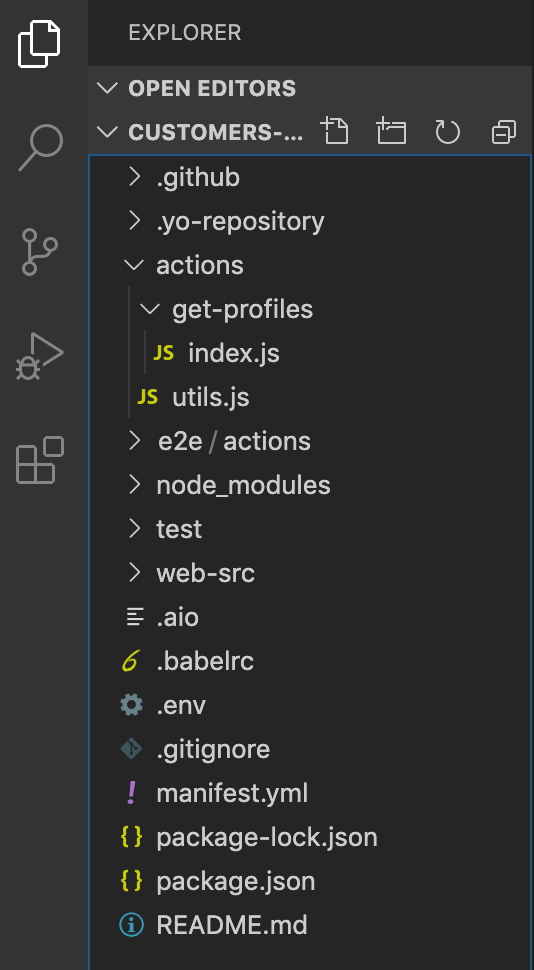Click the Babel icon beside .babelrc
The height and width of the screenshot is (970, 534).
pyautogui.click(x=131, y=661)
